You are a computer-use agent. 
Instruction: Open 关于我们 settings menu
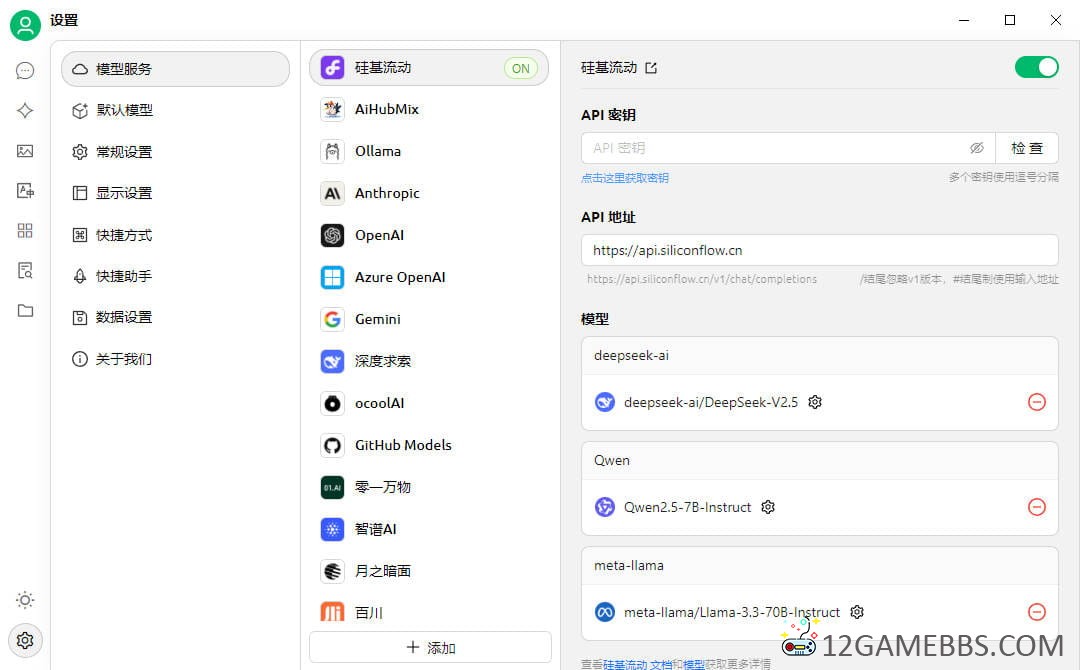[176, 359]
